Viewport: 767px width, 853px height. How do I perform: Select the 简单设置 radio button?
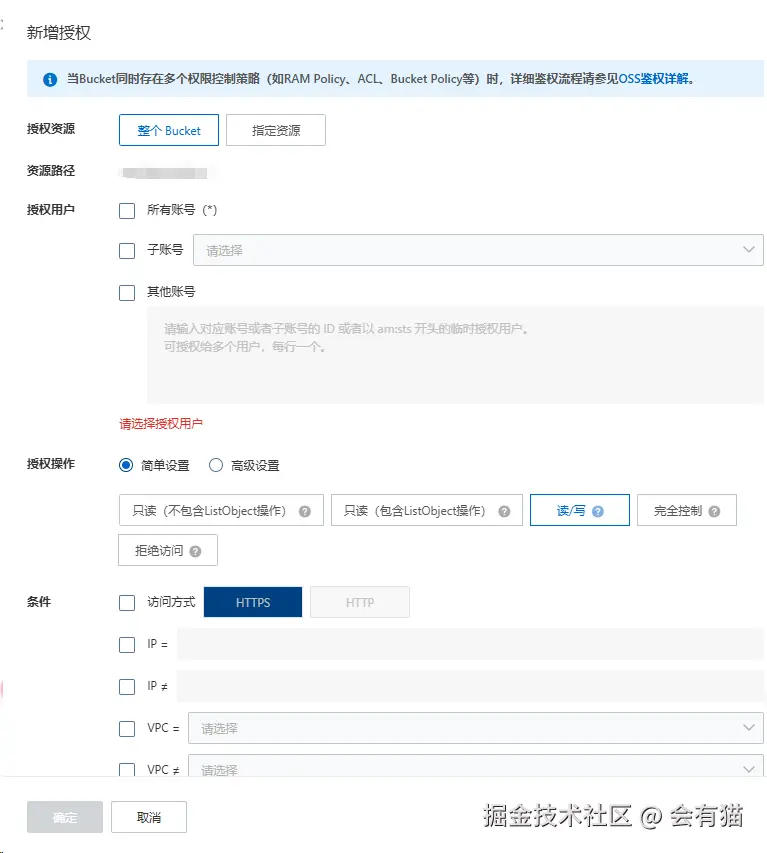(x=126, y=466)
